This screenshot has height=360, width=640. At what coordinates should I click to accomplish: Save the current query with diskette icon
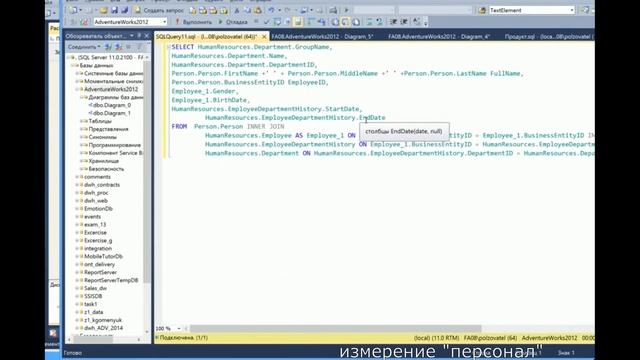pyautogui.click(x=115, y=10)
